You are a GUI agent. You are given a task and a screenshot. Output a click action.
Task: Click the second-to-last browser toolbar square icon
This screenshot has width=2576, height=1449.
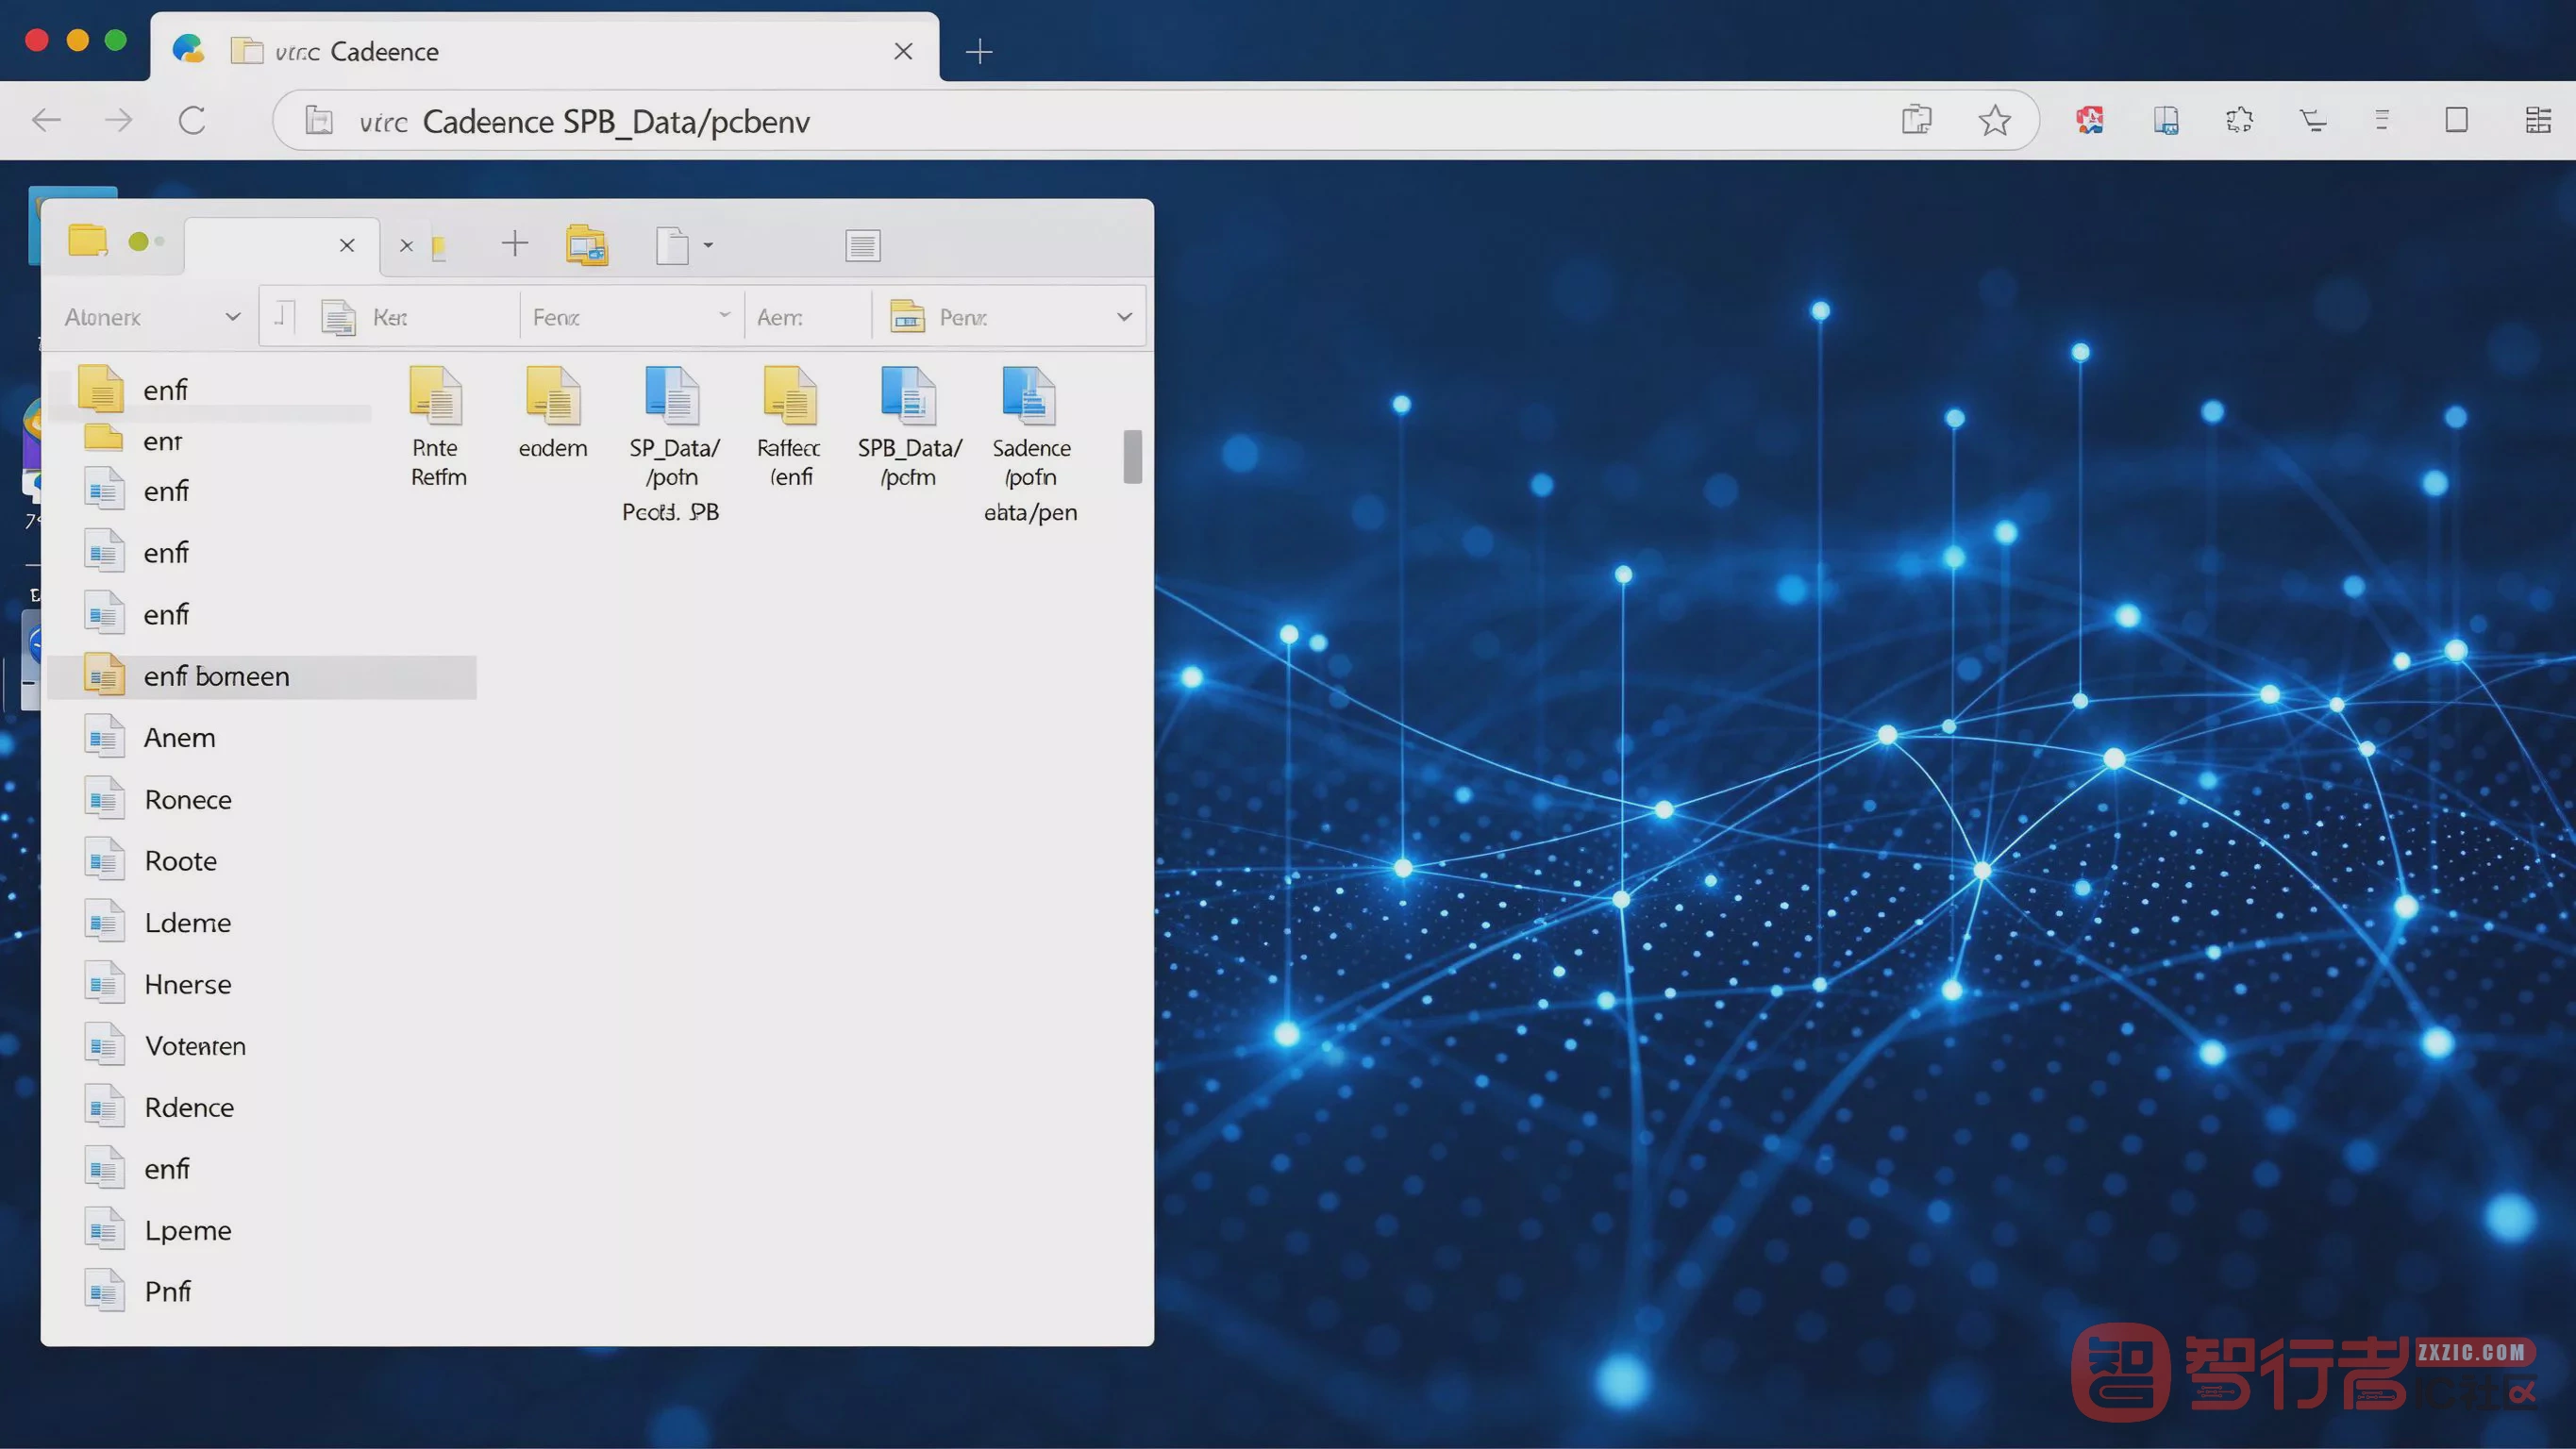pos(2456,121)
